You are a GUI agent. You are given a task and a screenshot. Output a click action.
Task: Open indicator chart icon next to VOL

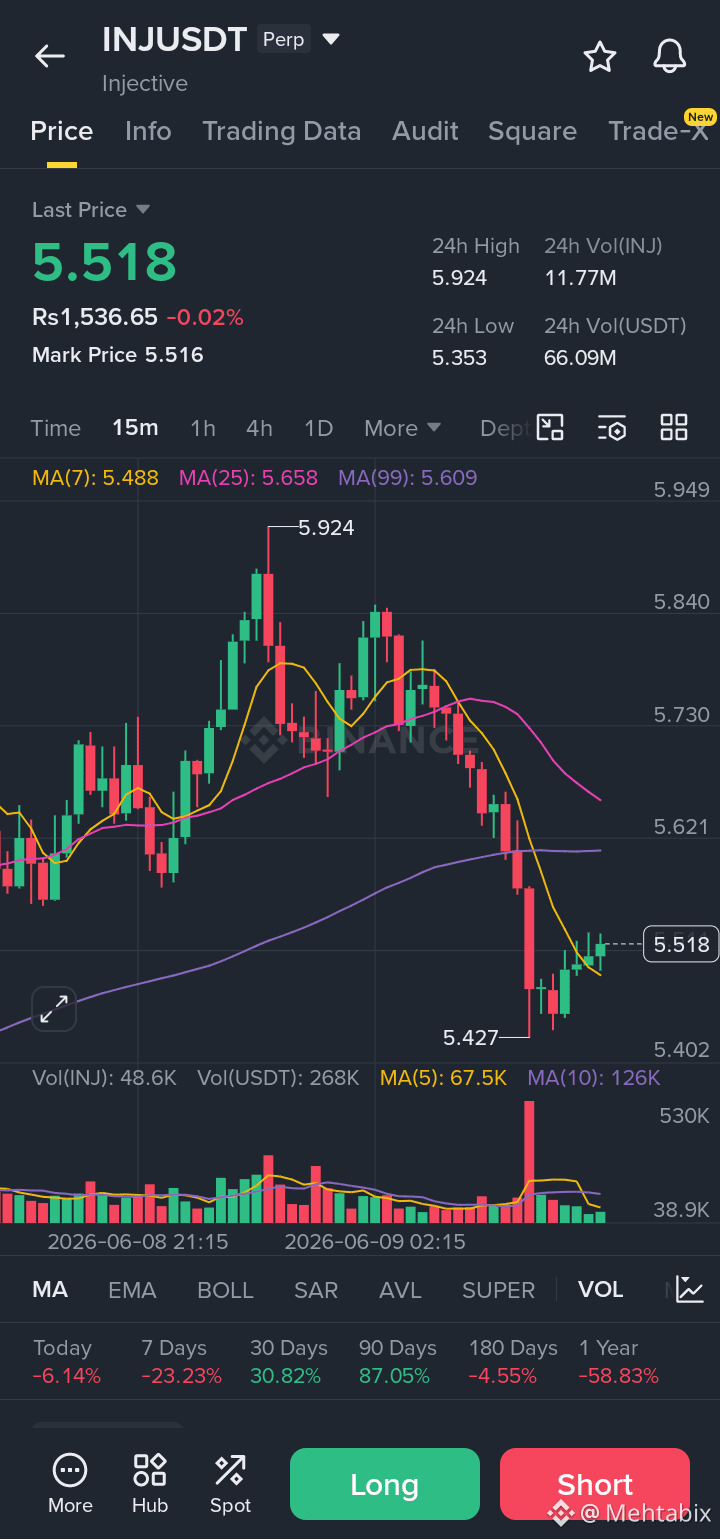(x=689, y=1289)
